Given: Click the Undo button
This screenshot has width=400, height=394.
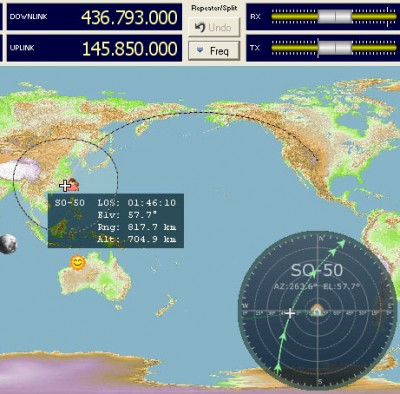Looking at the screenshot, I should [214, 27].
